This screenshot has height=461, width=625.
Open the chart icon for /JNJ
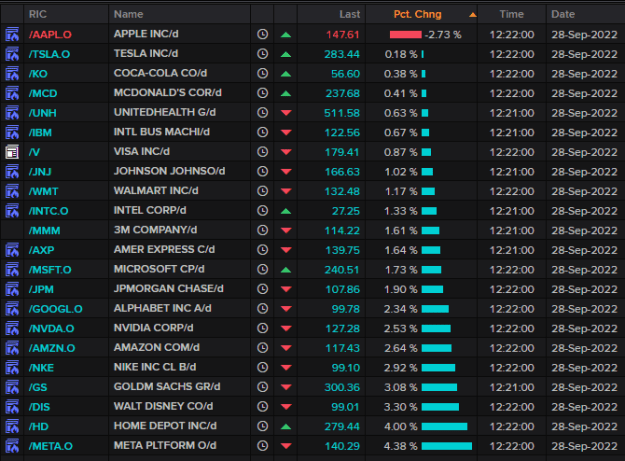(x=12, y=171)
